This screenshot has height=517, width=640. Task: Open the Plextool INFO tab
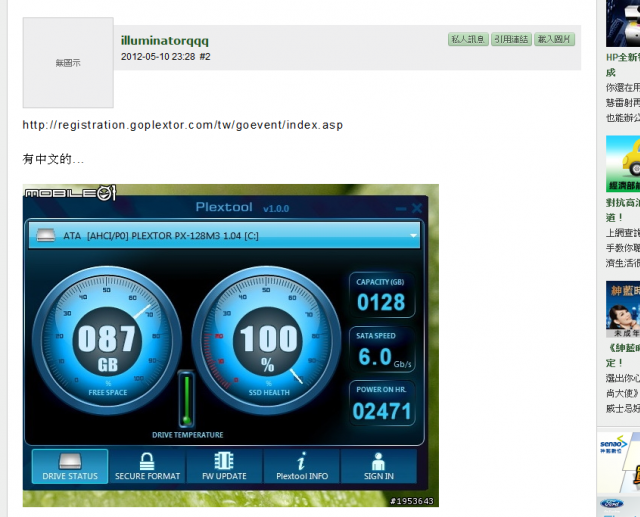pyautogui.click(x=302, y=466)
